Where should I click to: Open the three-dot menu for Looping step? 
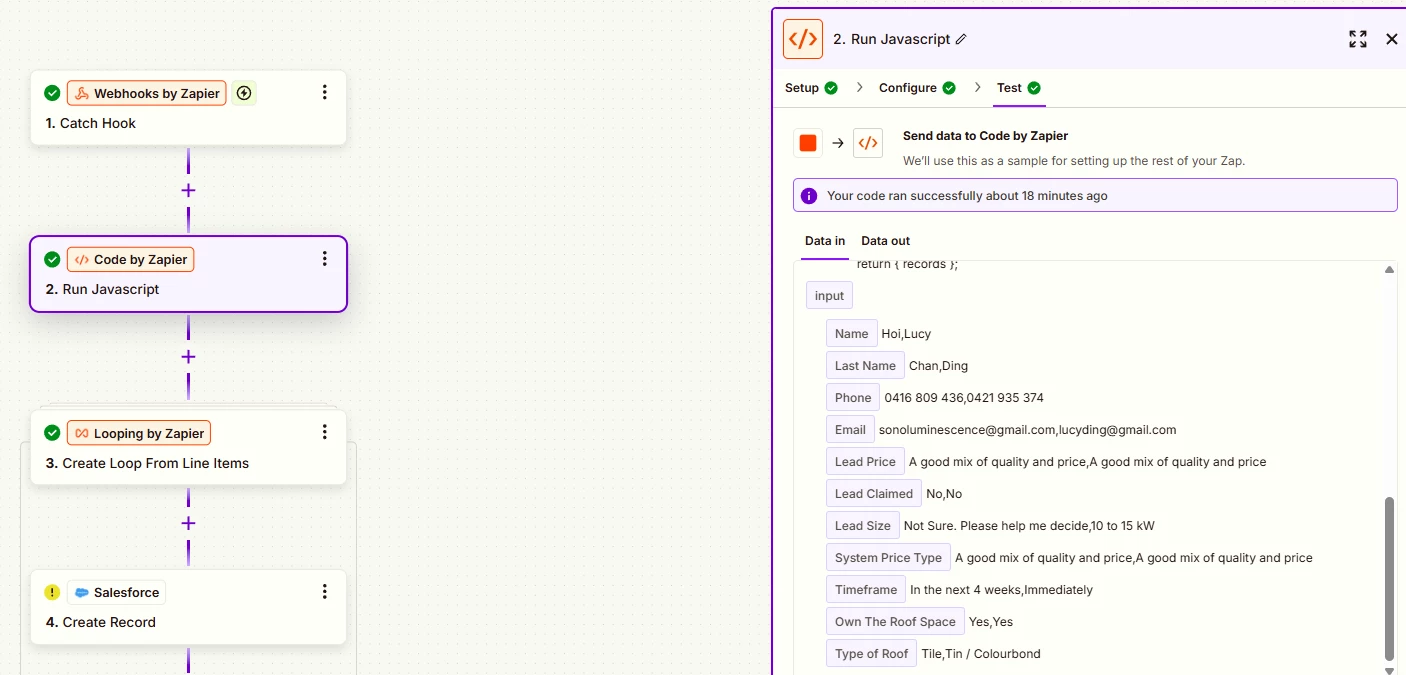coord(324,432)
